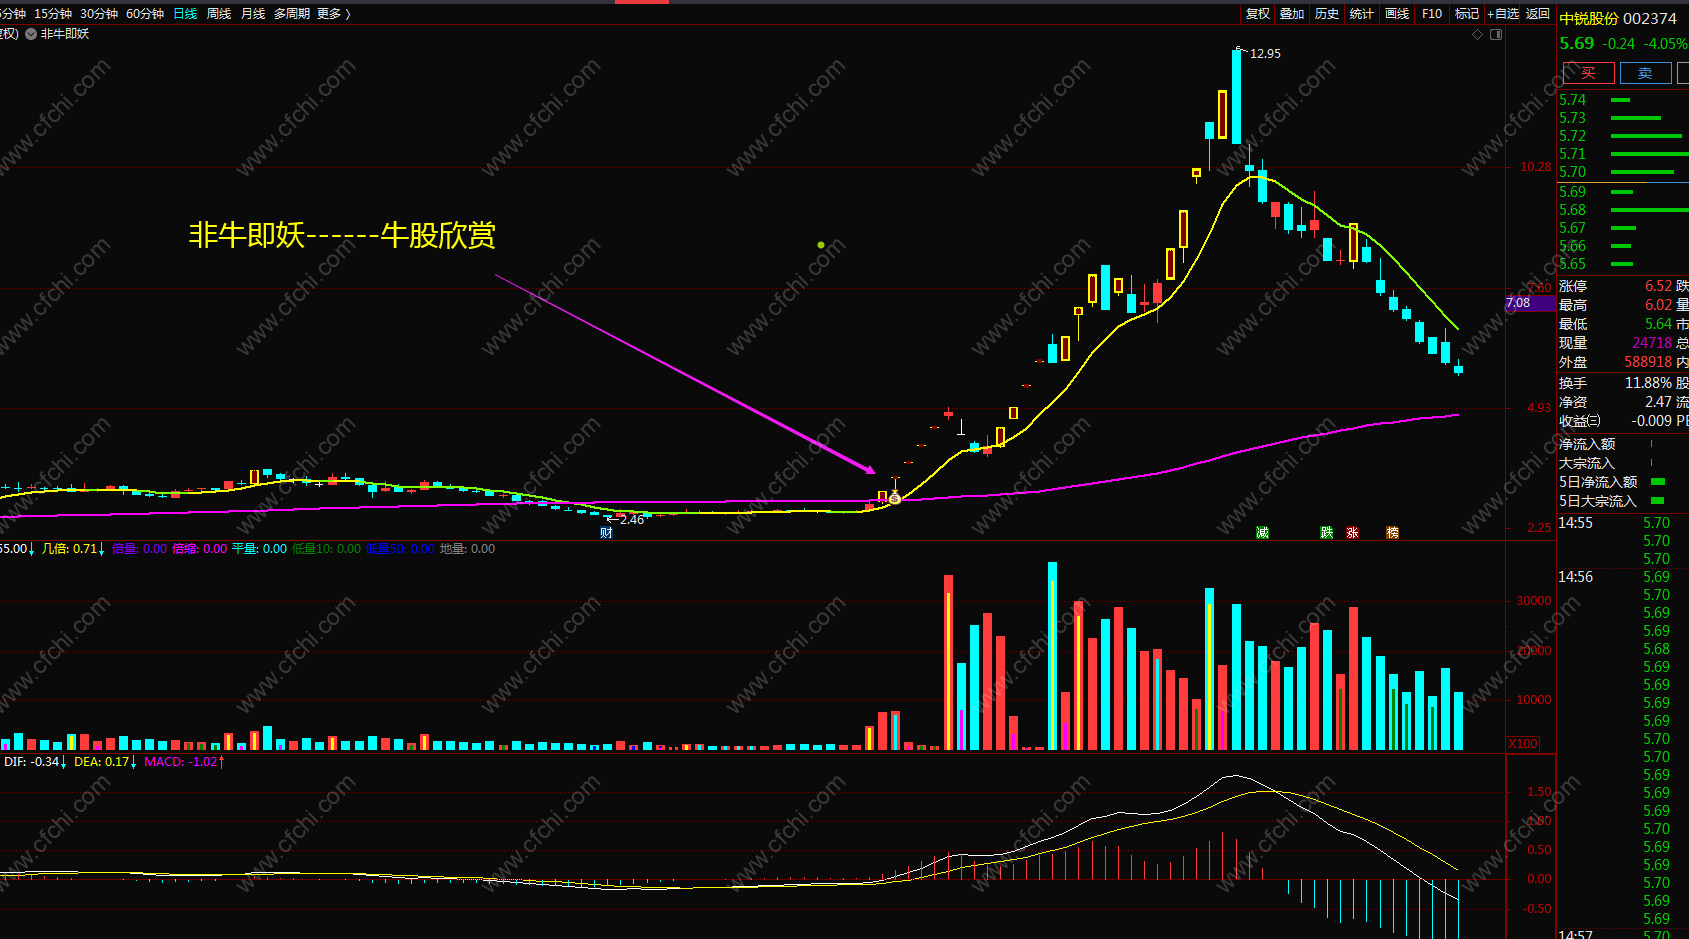1689x939 pixels.
Task: Click the stock name 中锐股份 002374
Action: 1618,19
